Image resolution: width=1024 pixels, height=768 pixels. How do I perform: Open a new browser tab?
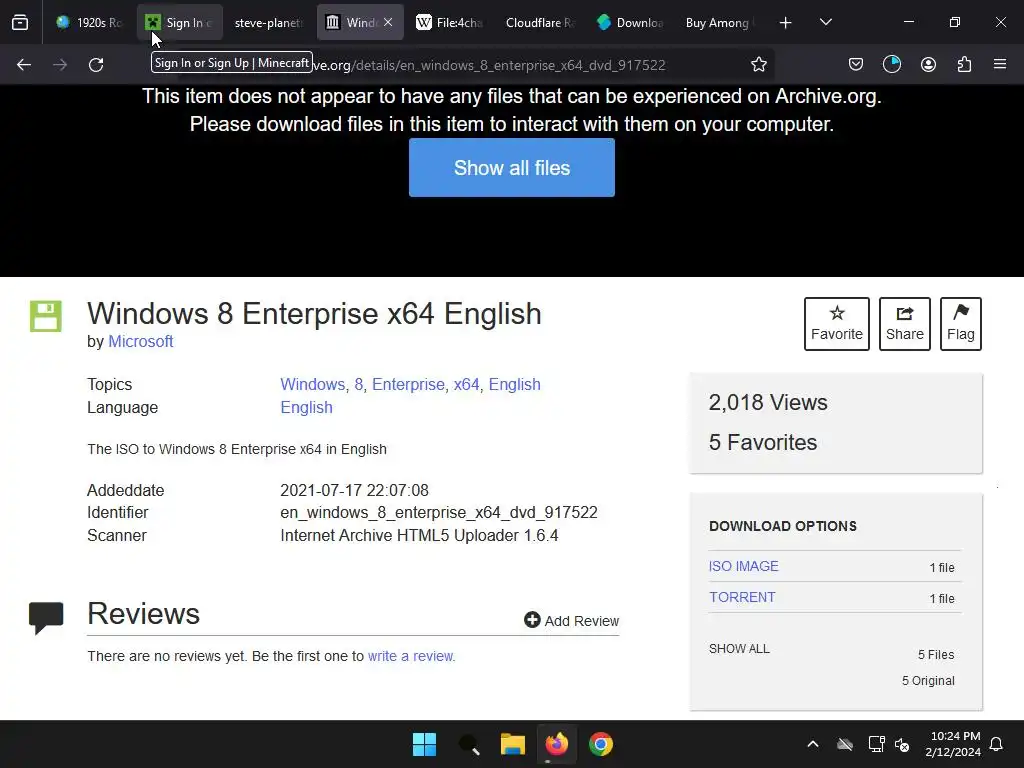(786, 23)
